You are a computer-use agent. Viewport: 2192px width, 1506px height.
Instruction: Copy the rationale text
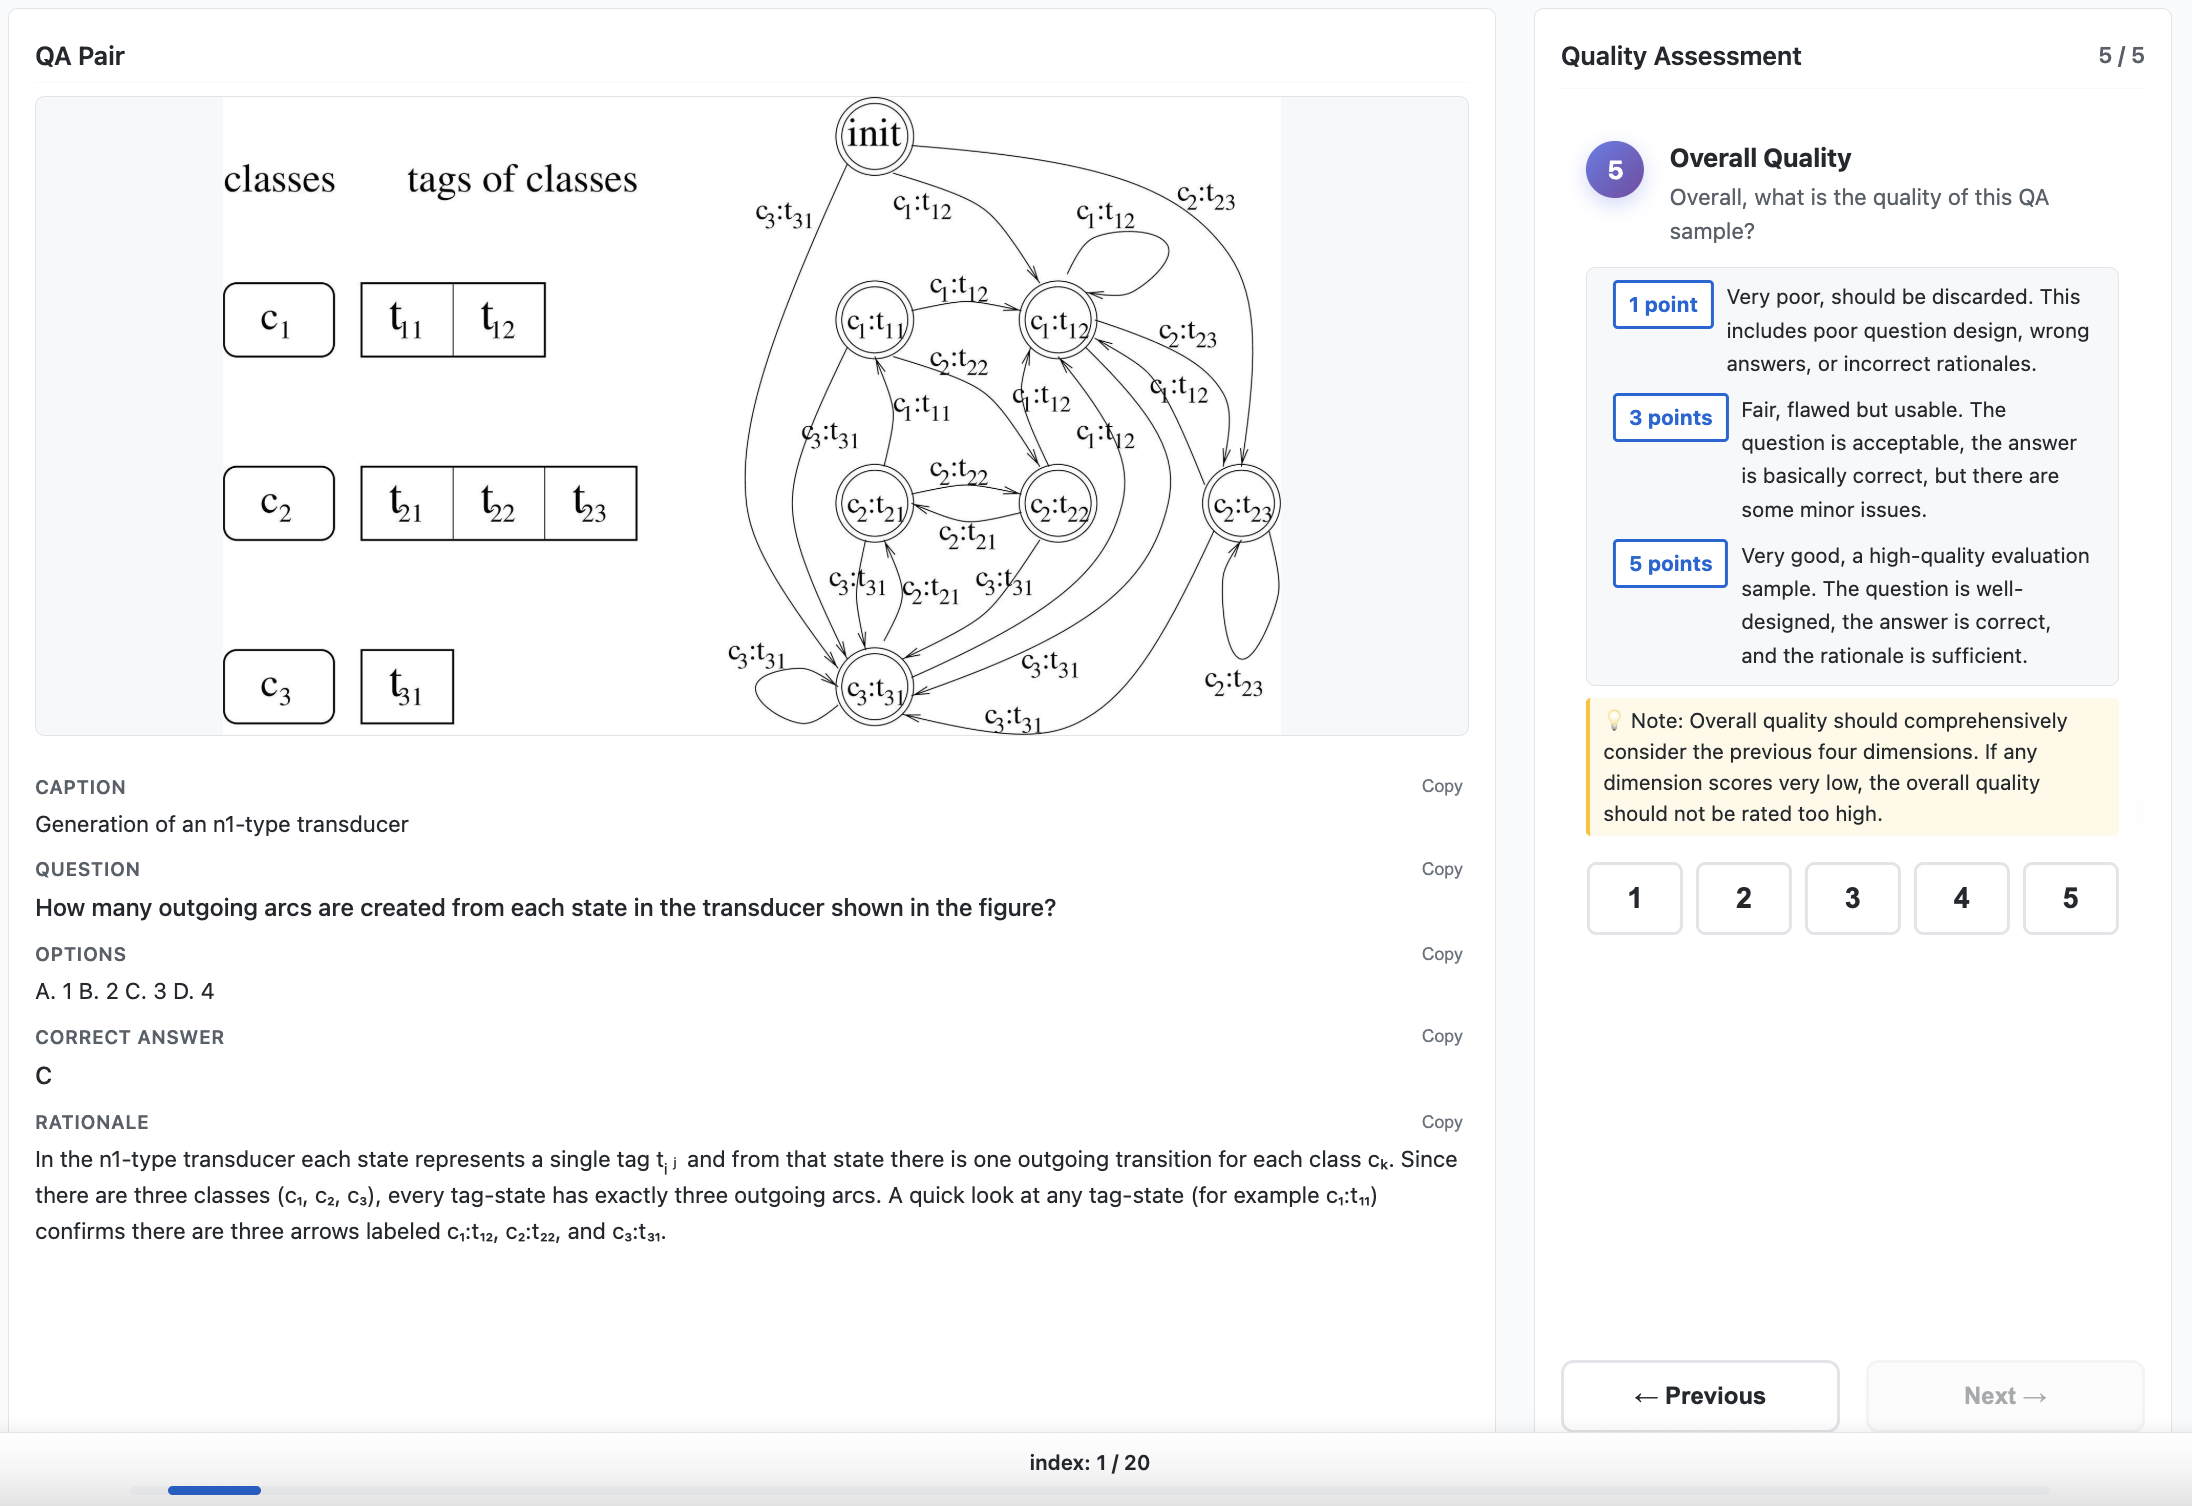(1441, 1122)
